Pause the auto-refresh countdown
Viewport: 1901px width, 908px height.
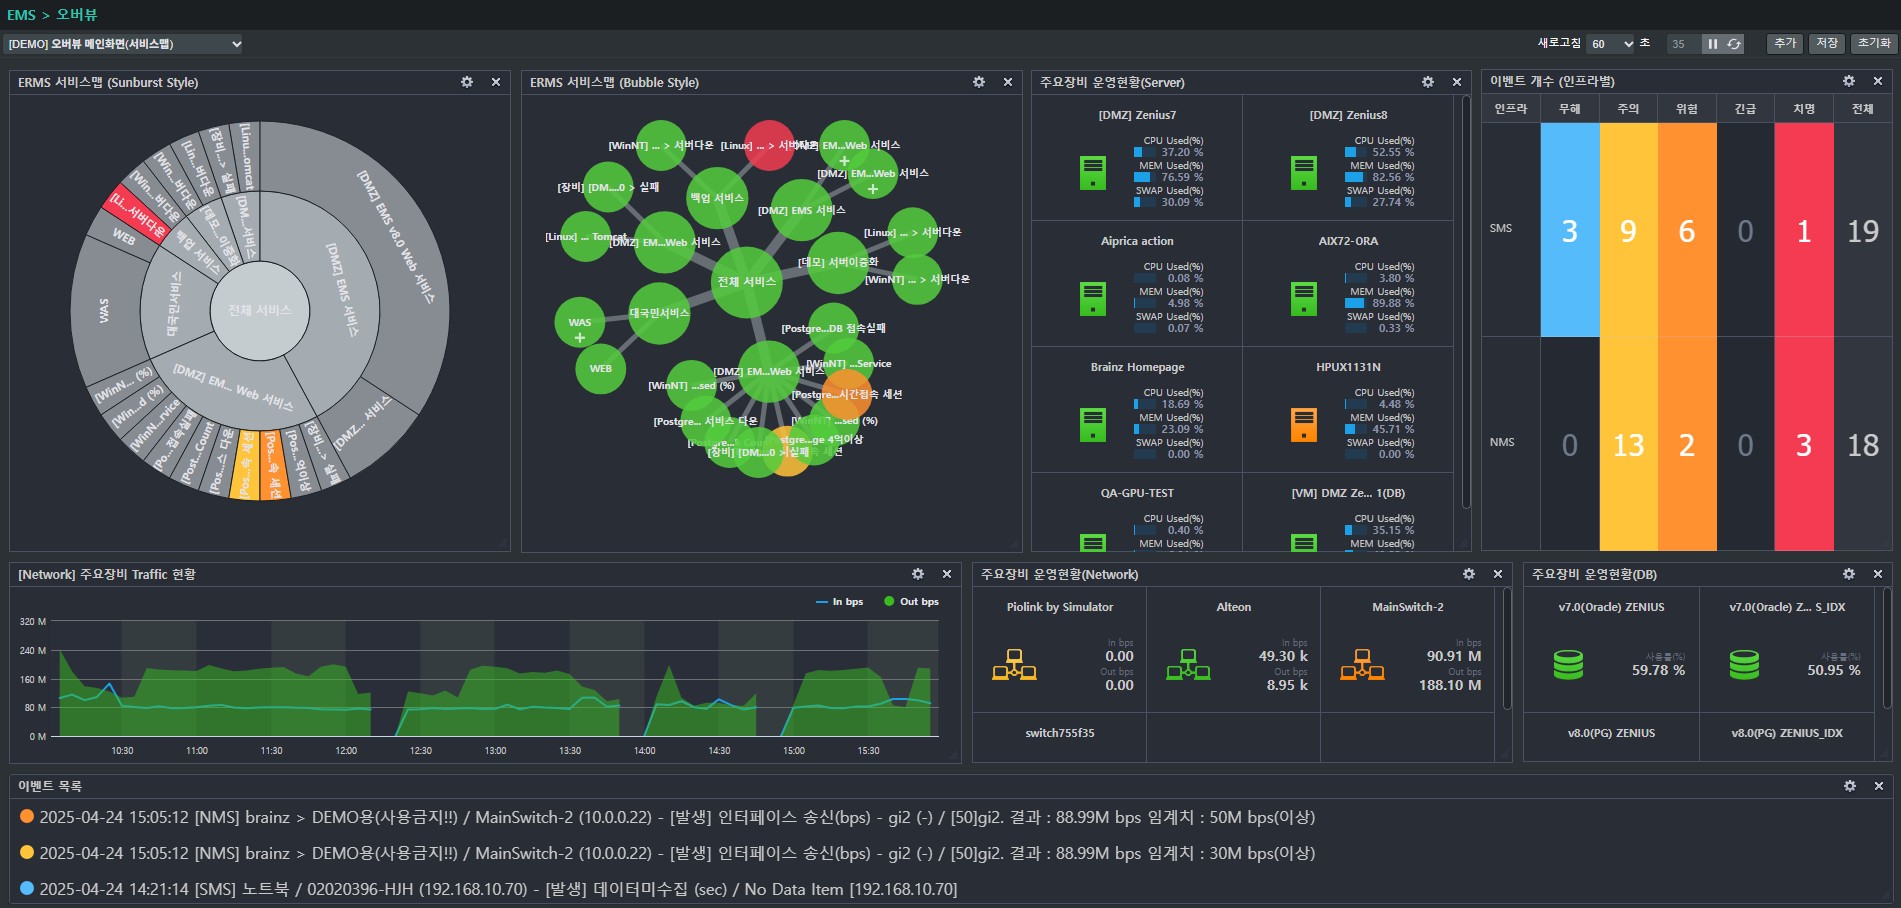1712,44
